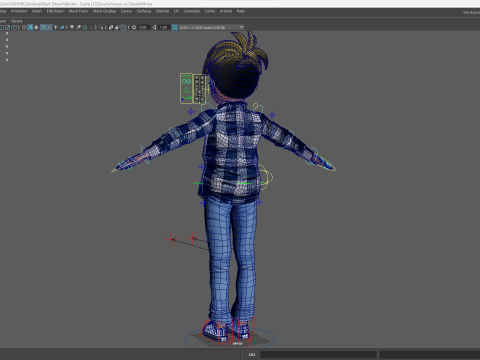This screenshot has width=480, height=360.
Task: Toggle wireframe on shaded icon
Action: (x=43, y=27)
